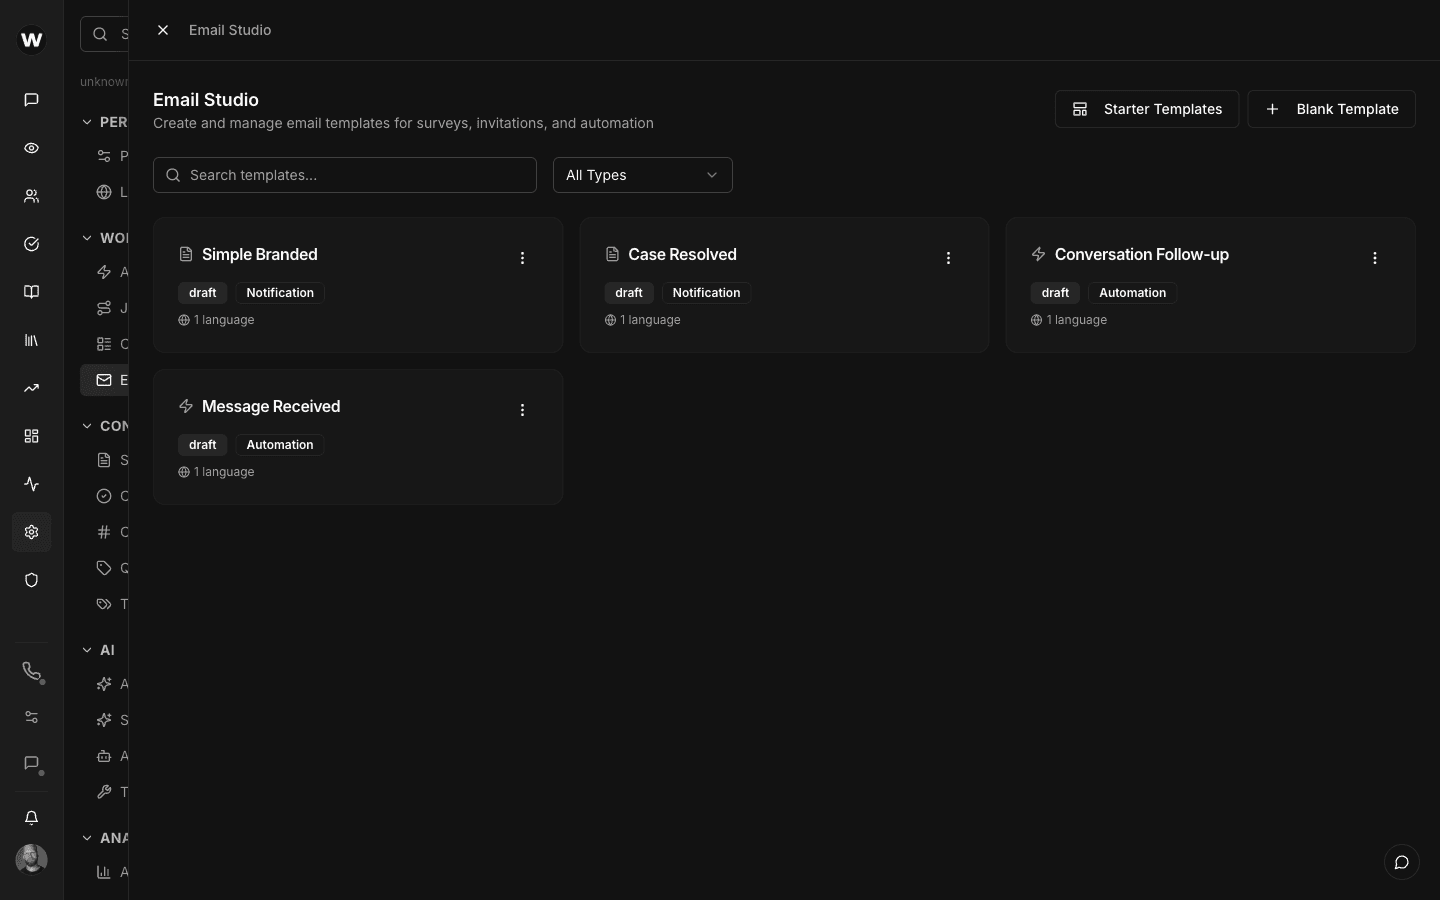Create a Blank Template
The image size is (1440, 900).
(x=1331, y=109)
